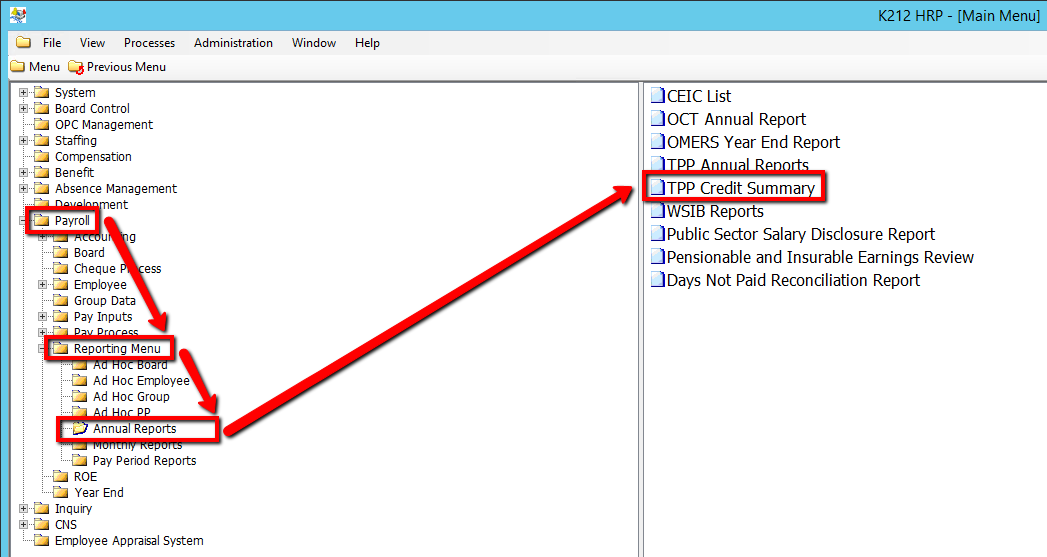Click the Previous Menu toolbar icon

click(77, 67)
